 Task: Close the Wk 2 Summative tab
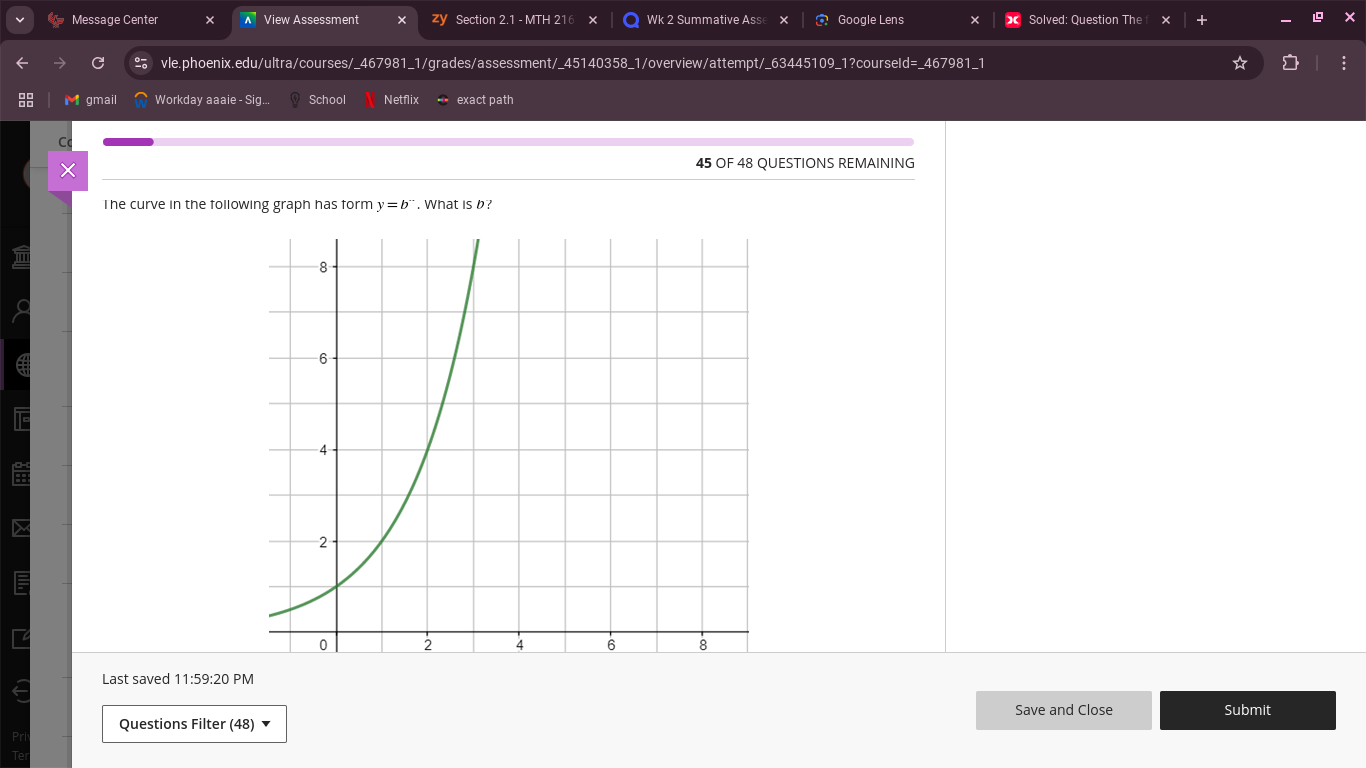click(784, 20)
